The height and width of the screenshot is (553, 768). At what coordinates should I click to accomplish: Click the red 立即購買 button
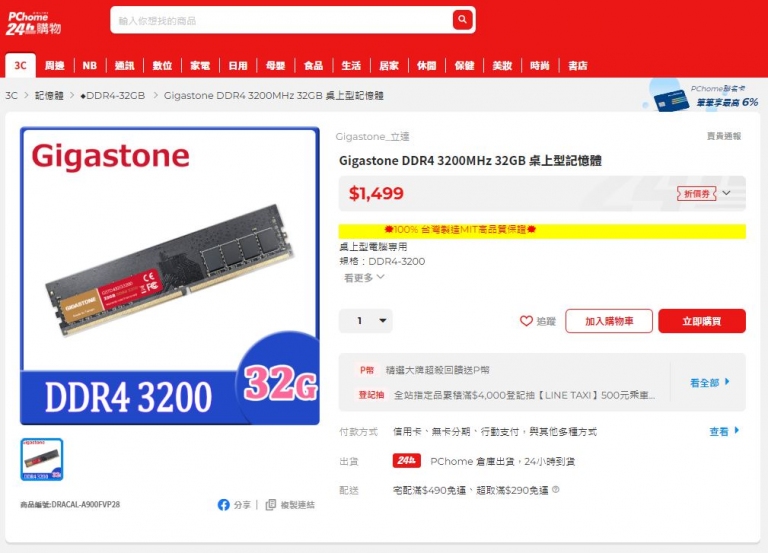[x=702, y=321]
